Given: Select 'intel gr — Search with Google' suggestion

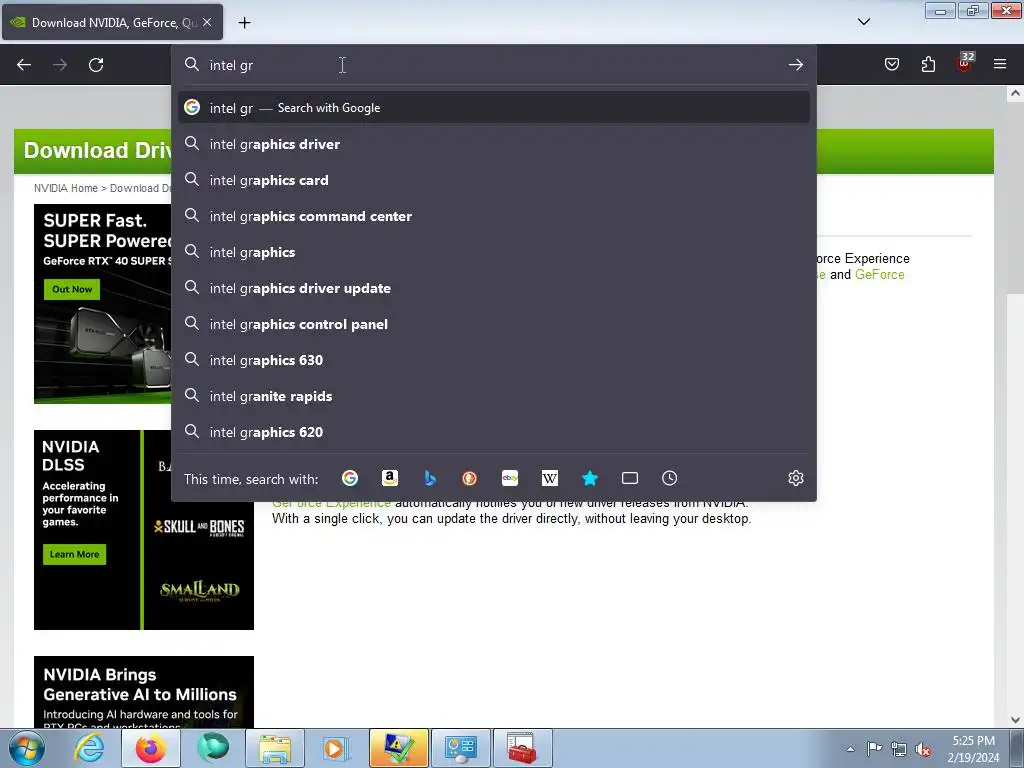Looking at the screenshot, I should tap(494, 108).
